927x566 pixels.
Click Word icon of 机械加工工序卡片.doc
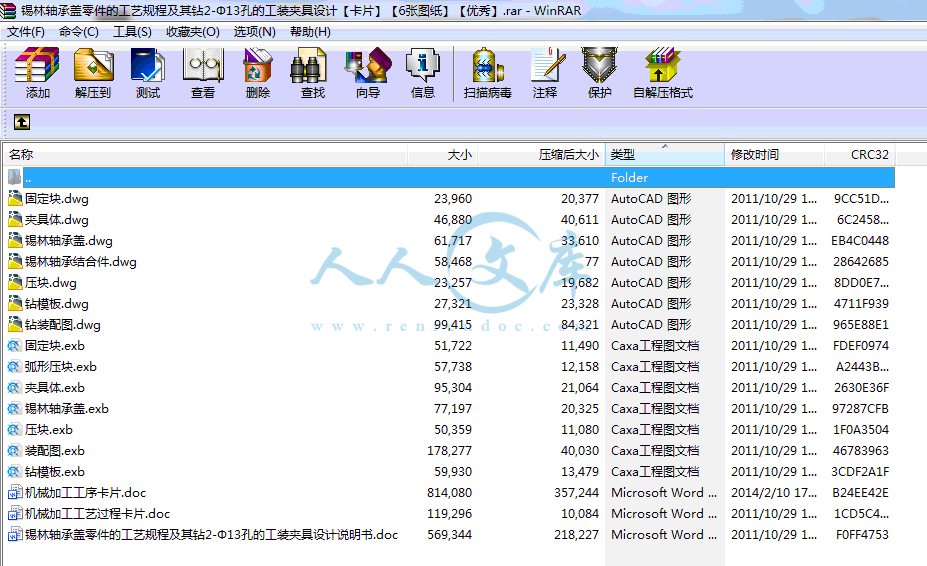pyautogui.click(x=15, y=493)
